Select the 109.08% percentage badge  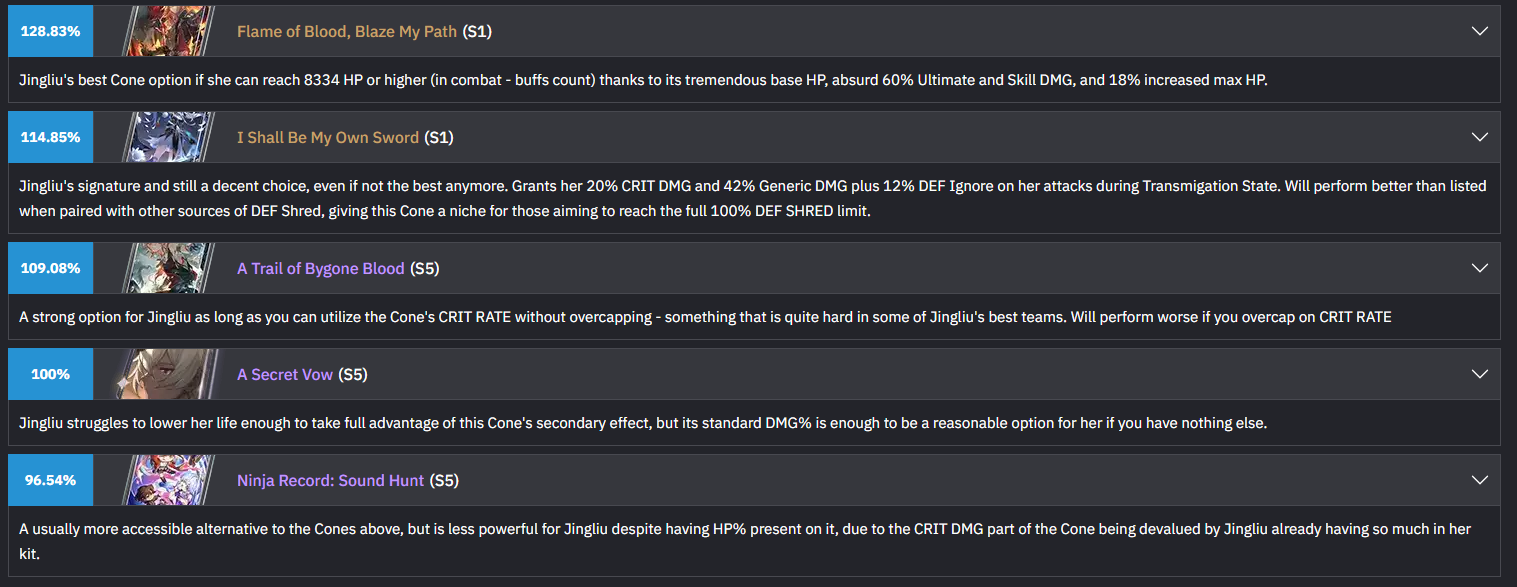pyautogui.click(x=50, y=268)
